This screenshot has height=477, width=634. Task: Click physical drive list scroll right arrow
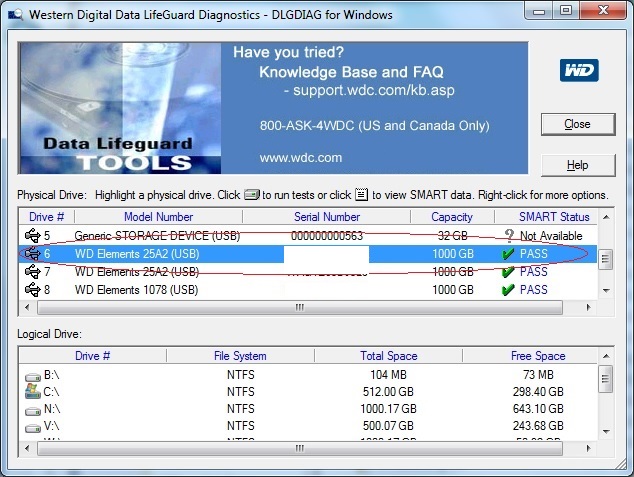coord(589,308)
